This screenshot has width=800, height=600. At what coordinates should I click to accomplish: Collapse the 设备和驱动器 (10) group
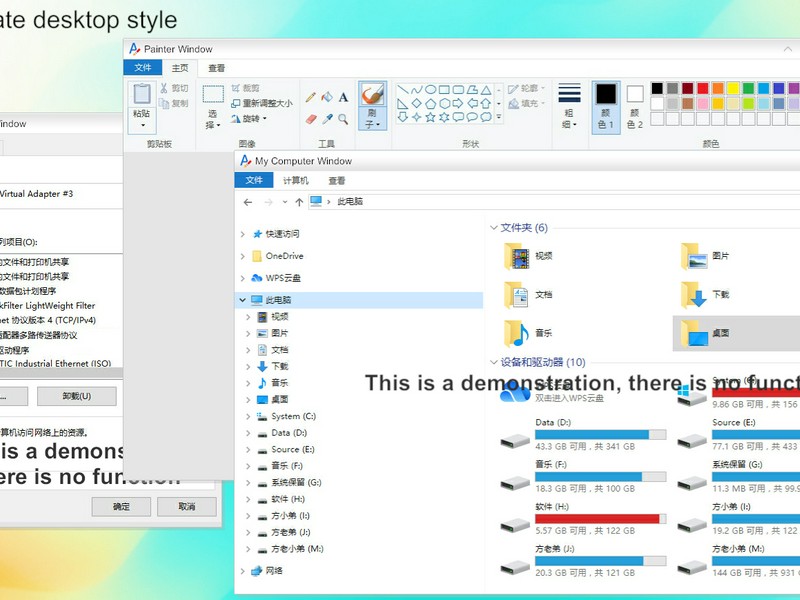[x=493, y=362]
